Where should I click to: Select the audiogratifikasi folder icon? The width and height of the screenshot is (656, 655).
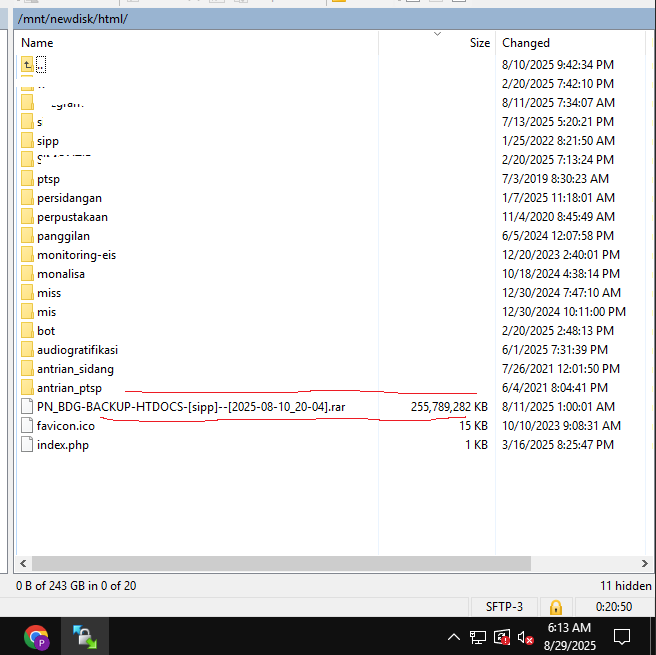(x=27, y=350)
